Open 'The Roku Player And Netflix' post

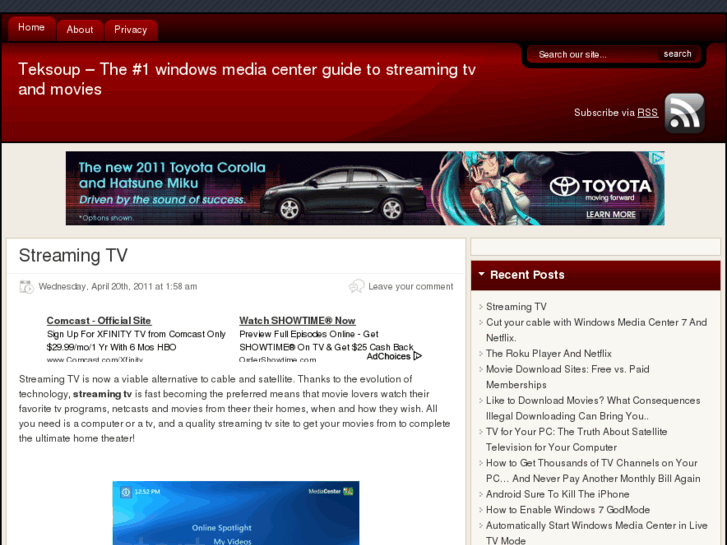click(x=548, y=353)
